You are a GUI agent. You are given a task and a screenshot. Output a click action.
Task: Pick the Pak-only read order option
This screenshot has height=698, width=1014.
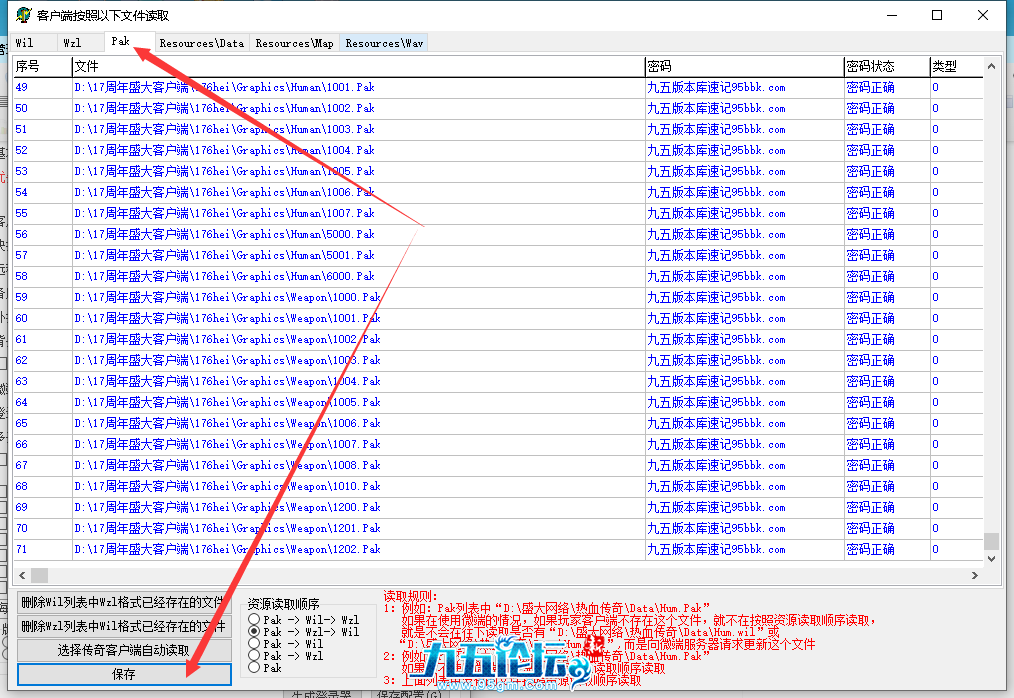(x=254, y=667)
